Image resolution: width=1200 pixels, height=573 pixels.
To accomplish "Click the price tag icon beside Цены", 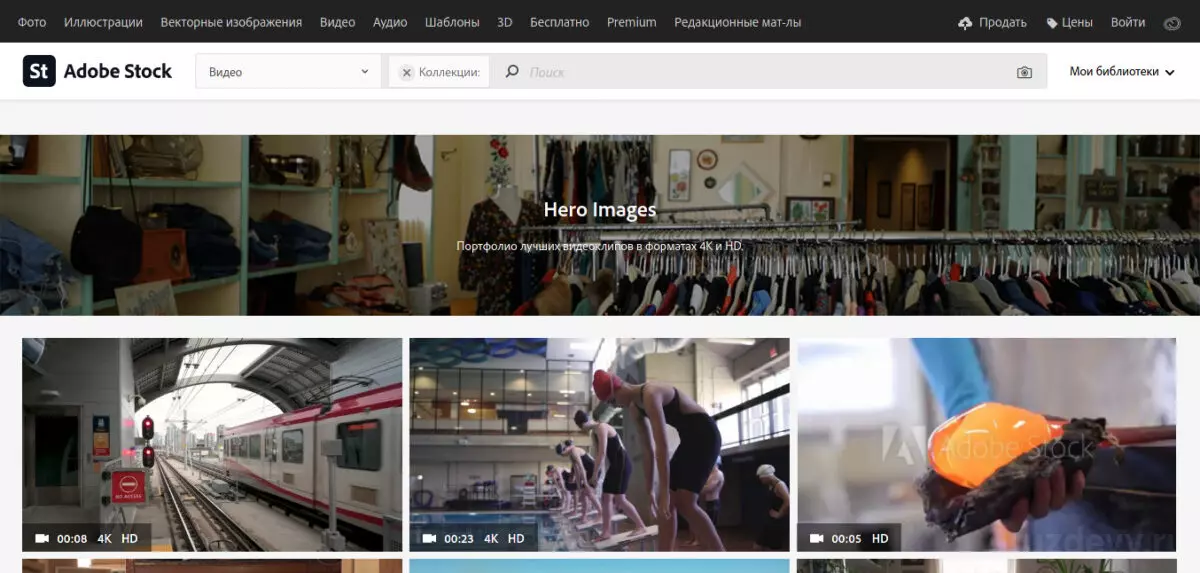I will 1052,22.
